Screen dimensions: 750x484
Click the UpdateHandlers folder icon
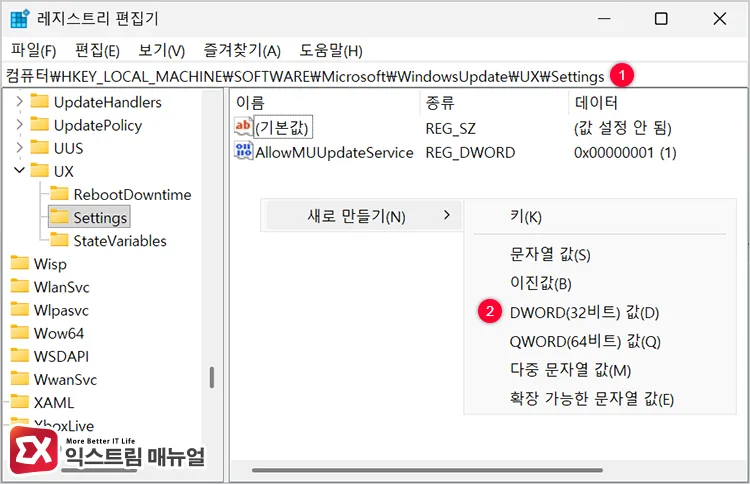(39, 101)
